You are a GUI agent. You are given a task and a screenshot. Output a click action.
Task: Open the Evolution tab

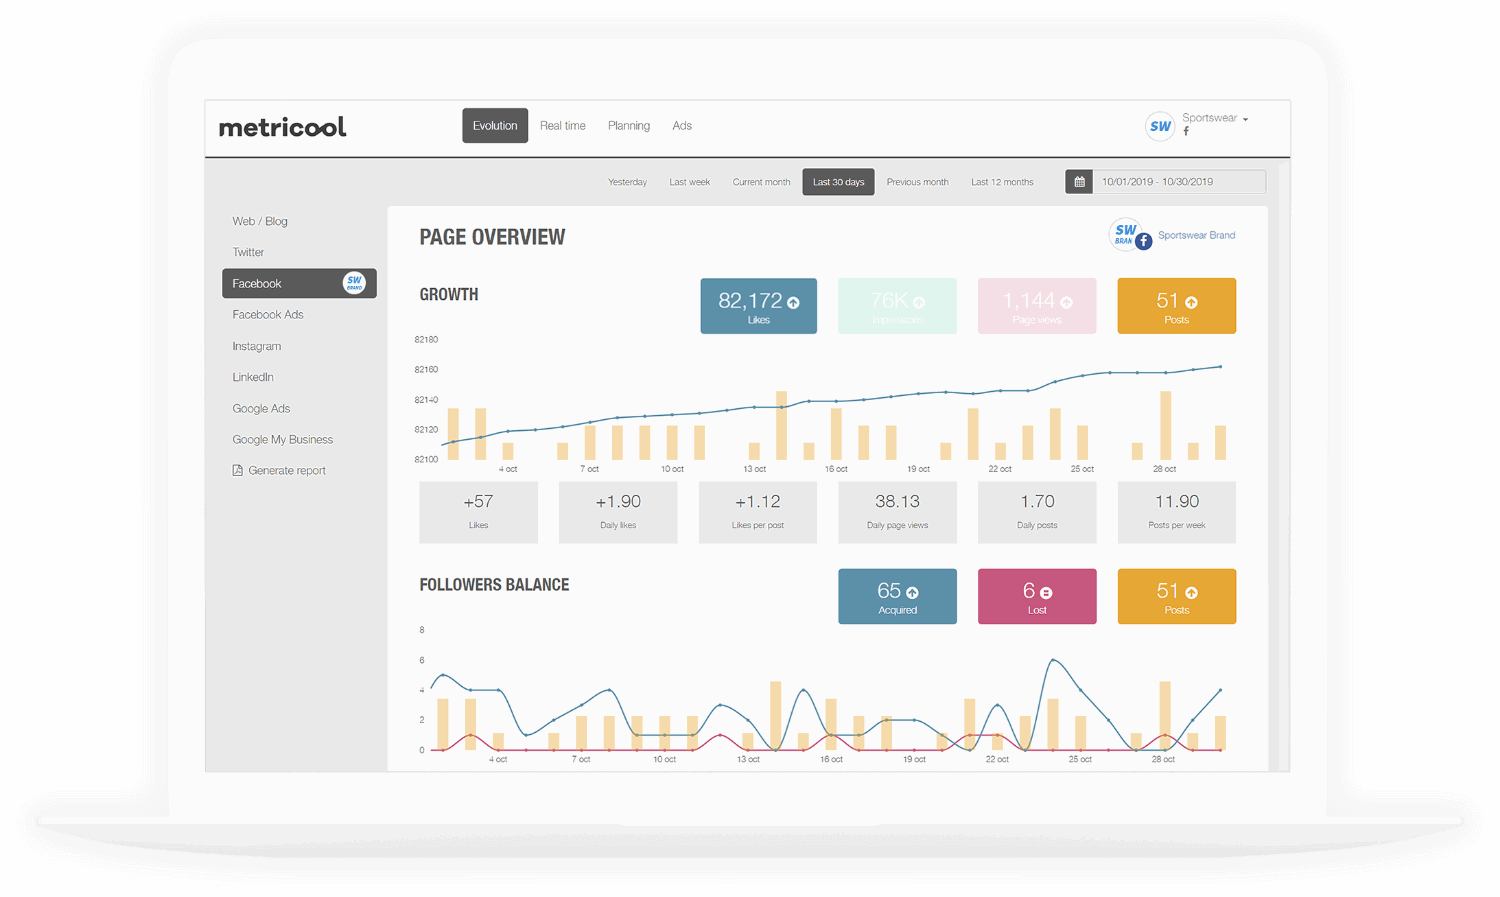495,126
